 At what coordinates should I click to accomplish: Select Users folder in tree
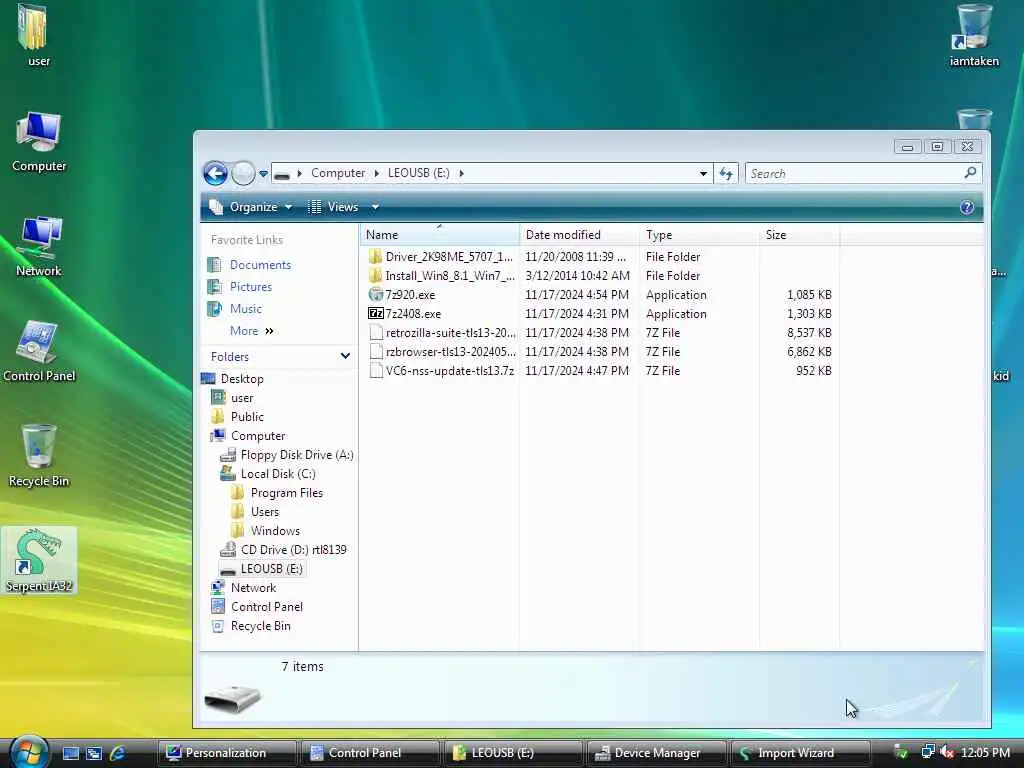click(264, 511)
